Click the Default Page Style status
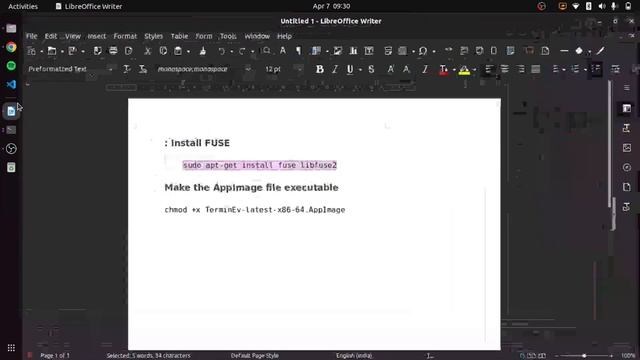The image size is (640, 360). [255, 356]
